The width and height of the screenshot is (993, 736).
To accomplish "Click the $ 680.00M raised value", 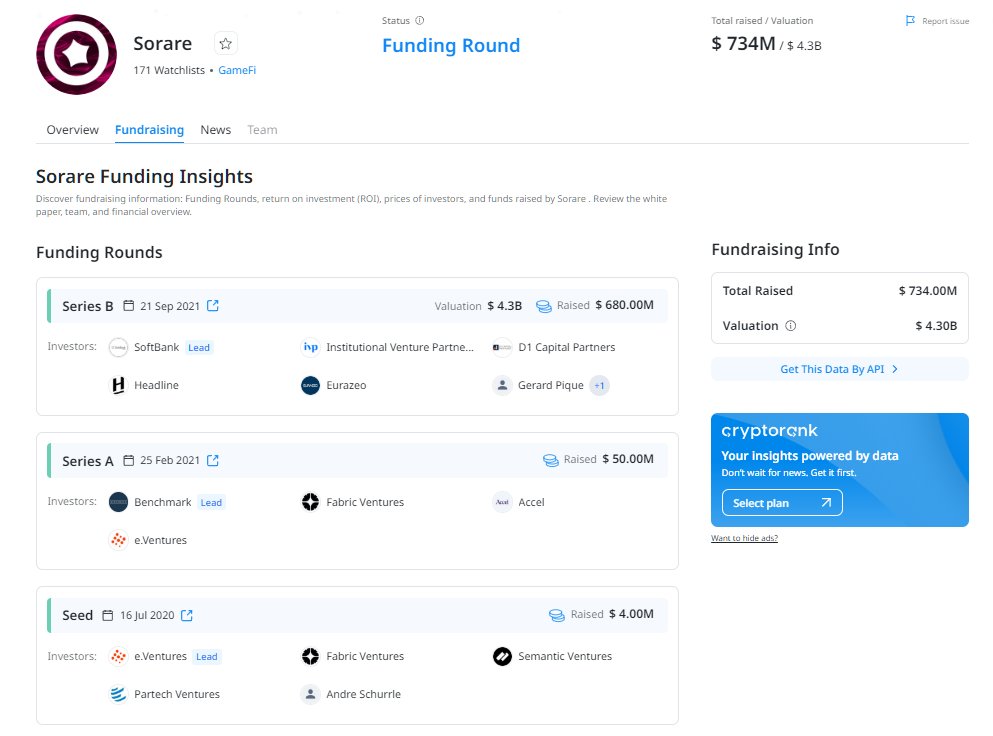I will (x=624, y=305).
